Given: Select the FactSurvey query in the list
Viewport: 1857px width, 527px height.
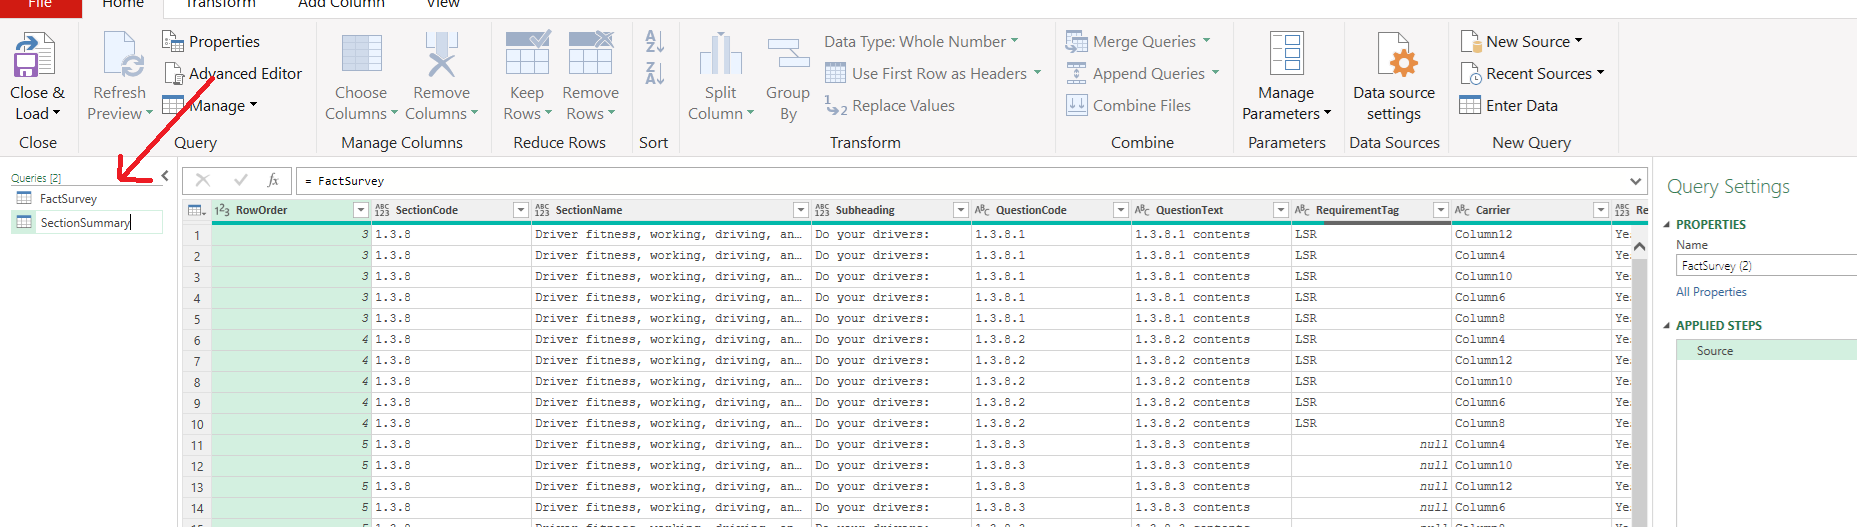Looking at the screenshot, I should point(68,199).
